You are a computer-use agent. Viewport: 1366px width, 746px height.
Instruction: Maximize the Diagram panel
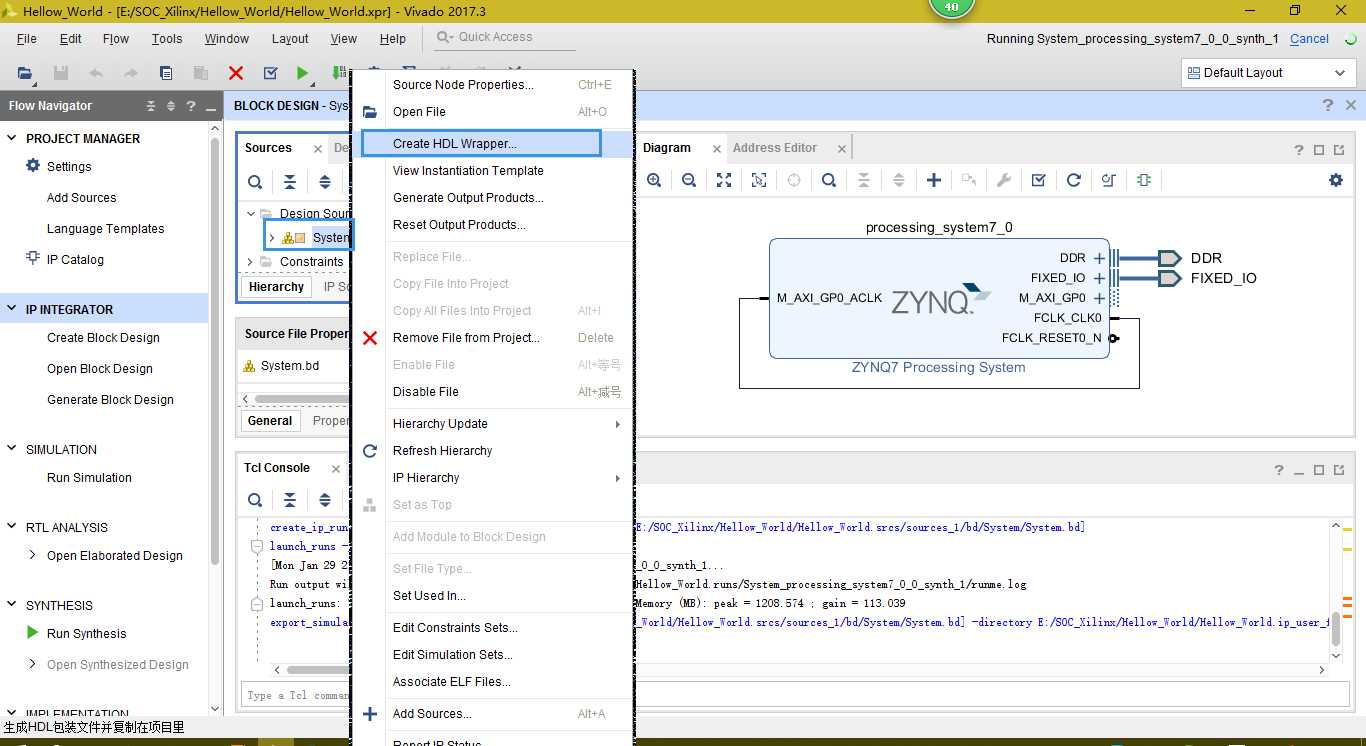pos(1319,149)
